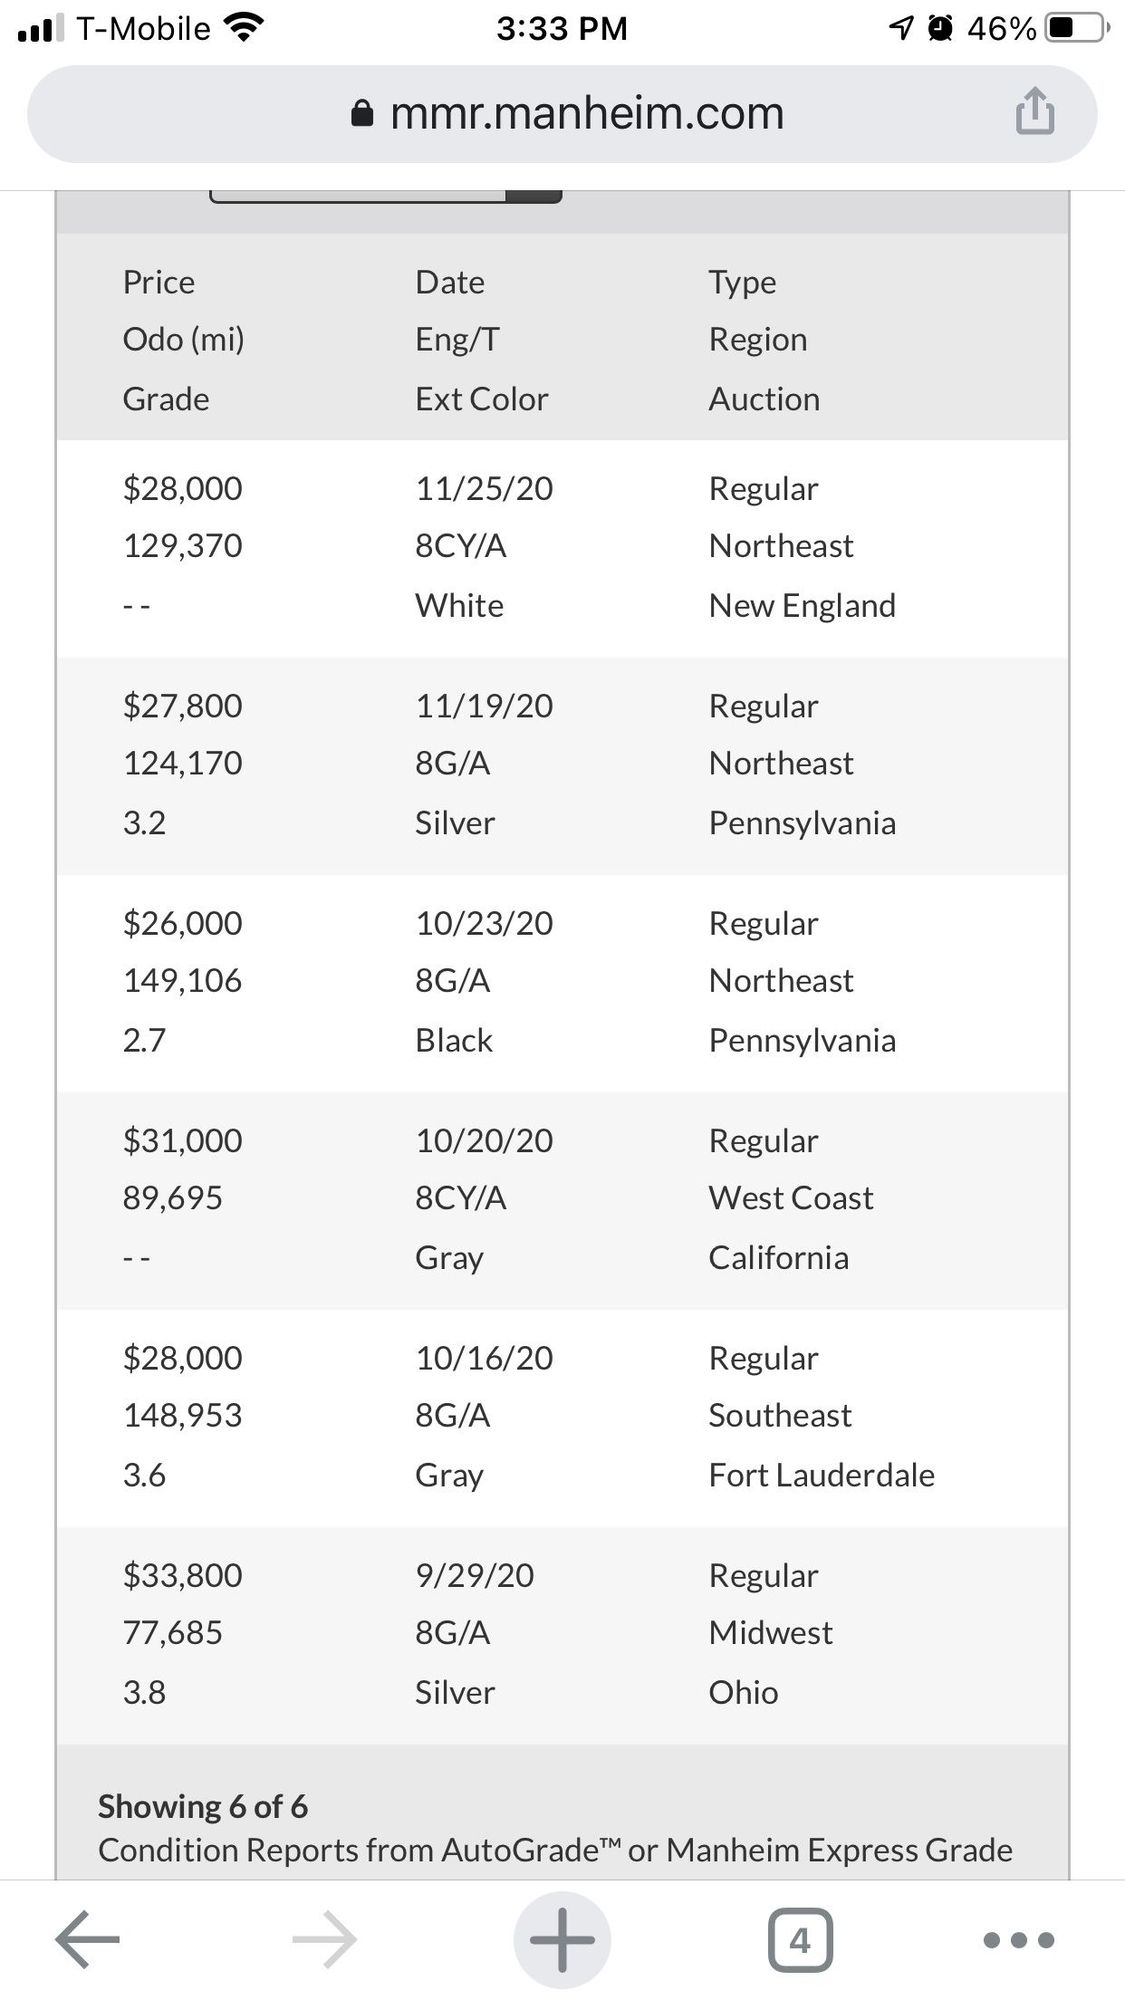Select the $27,800 Silver Pennsylvania transaction
Screen dimensions: 1125x2000
[x=562, y=765]
